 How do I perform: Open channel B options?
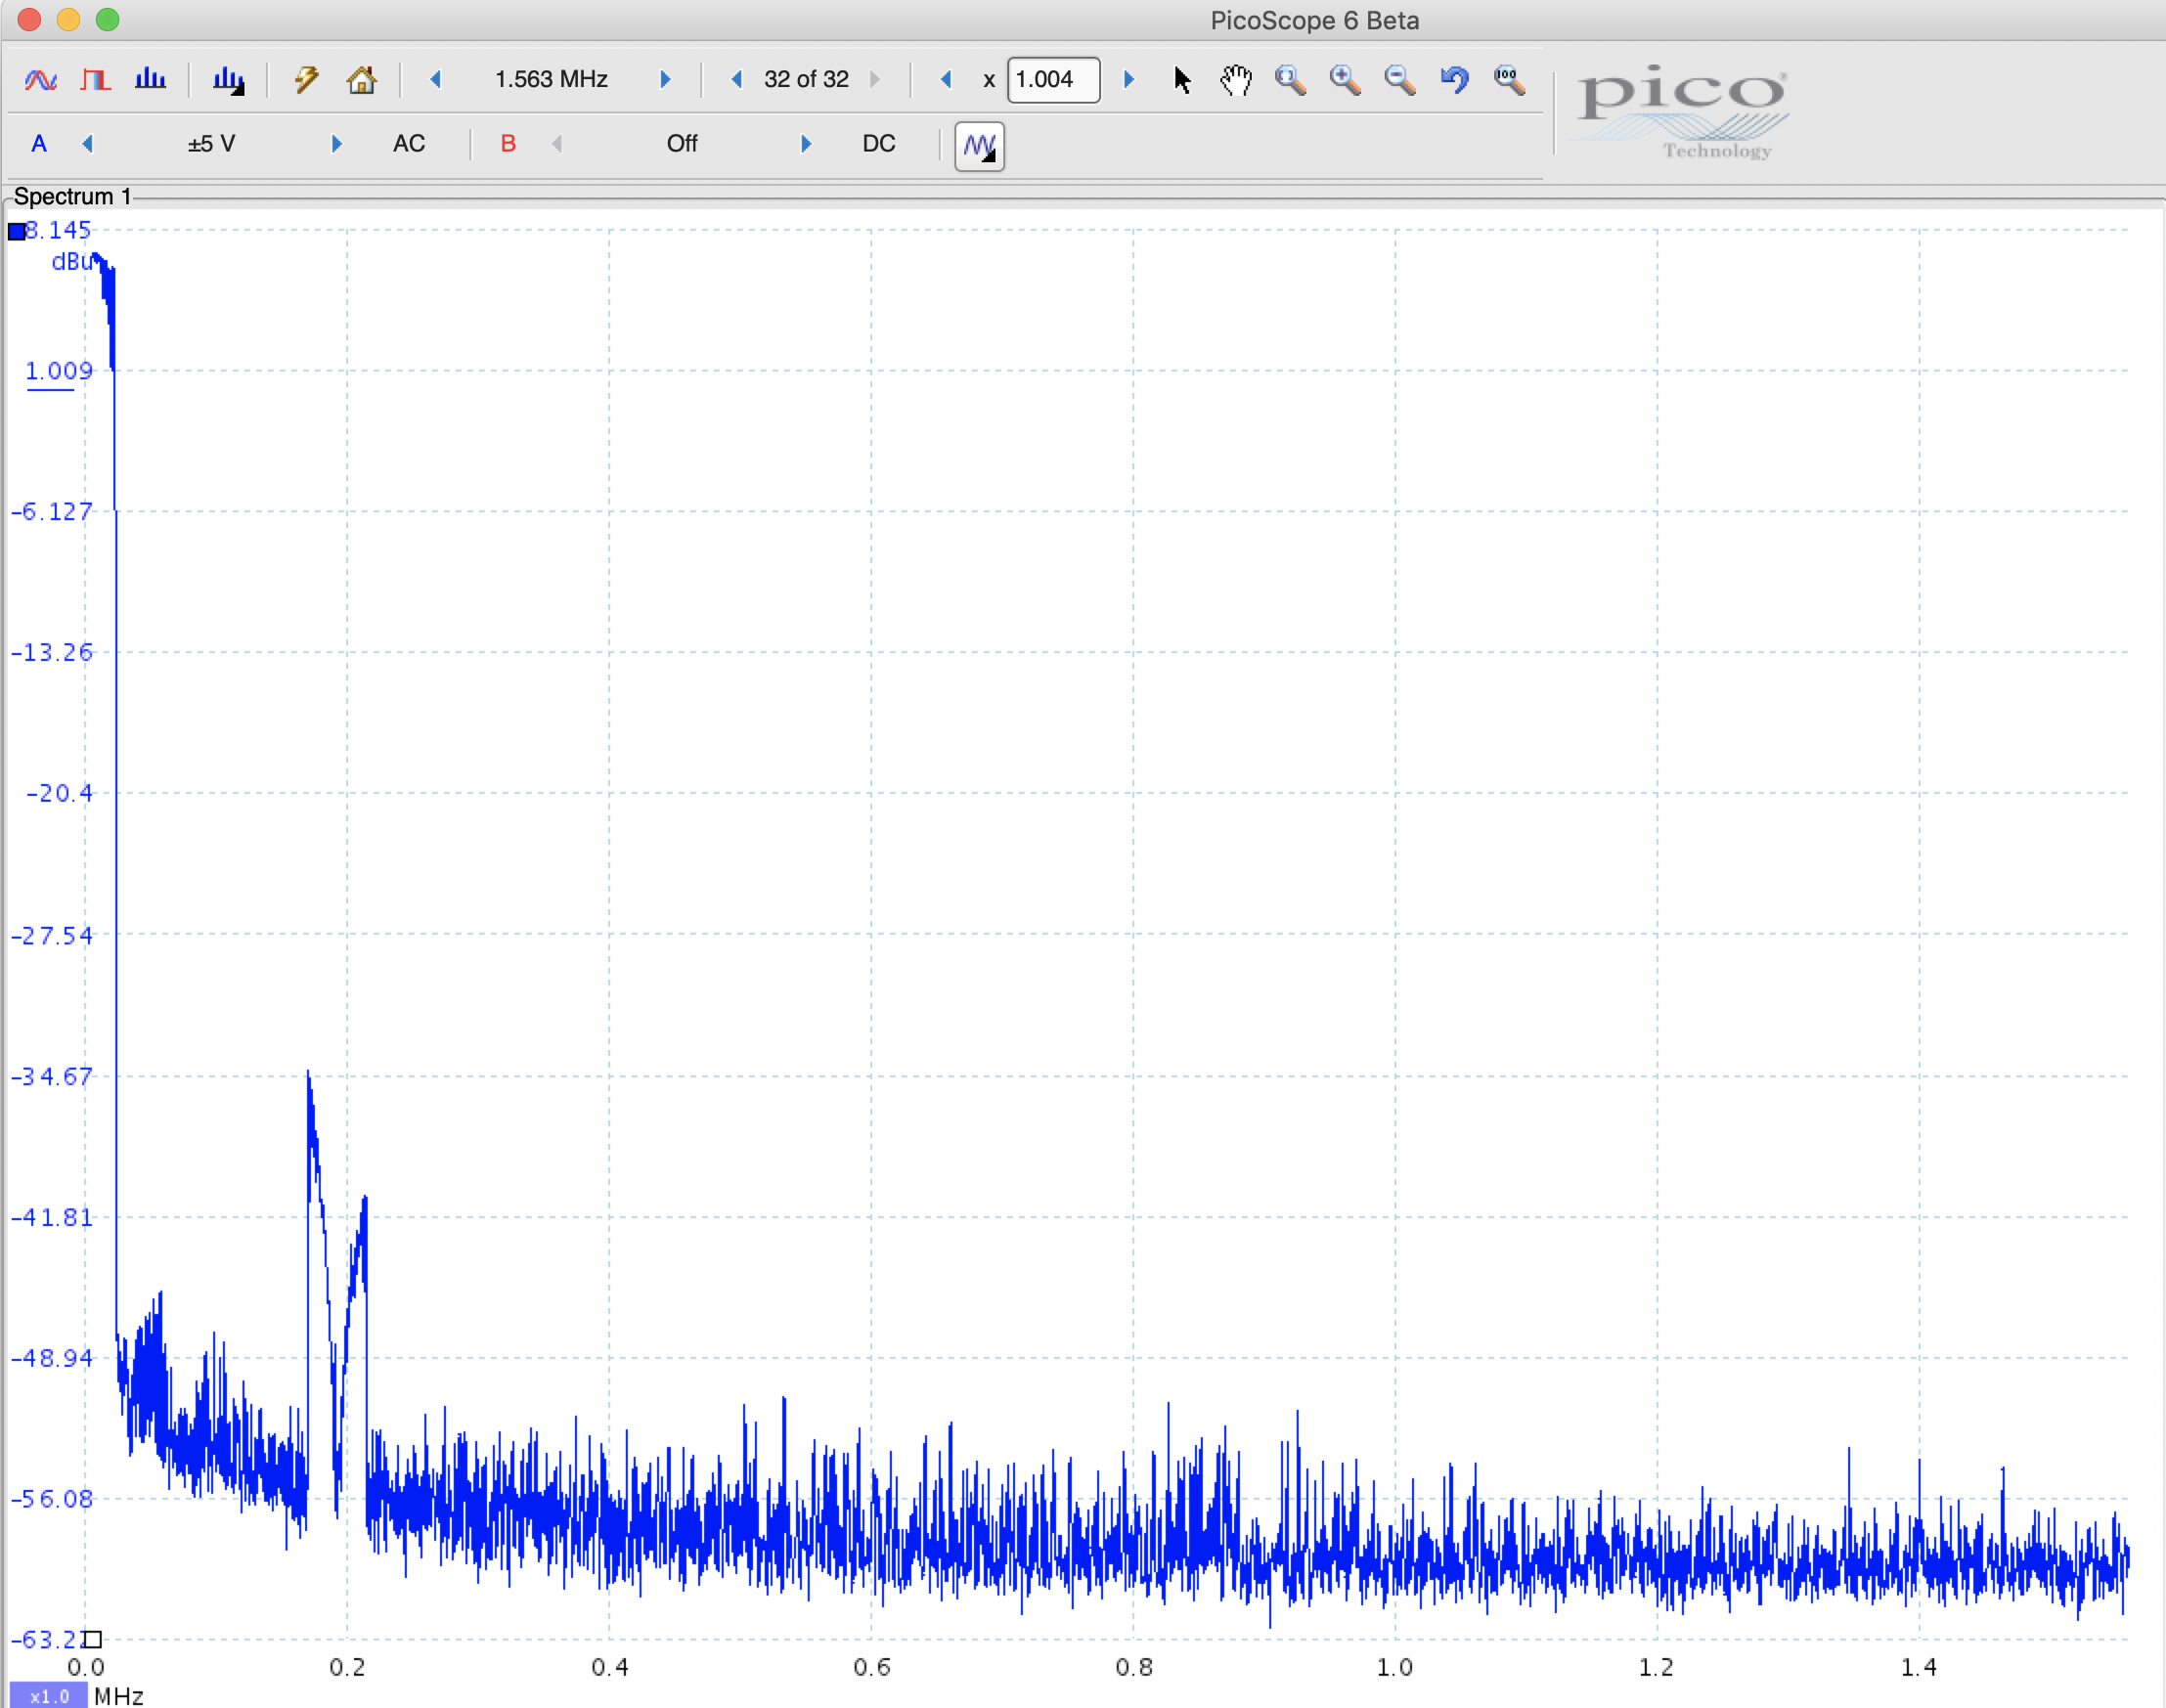(x=508, y=144)
